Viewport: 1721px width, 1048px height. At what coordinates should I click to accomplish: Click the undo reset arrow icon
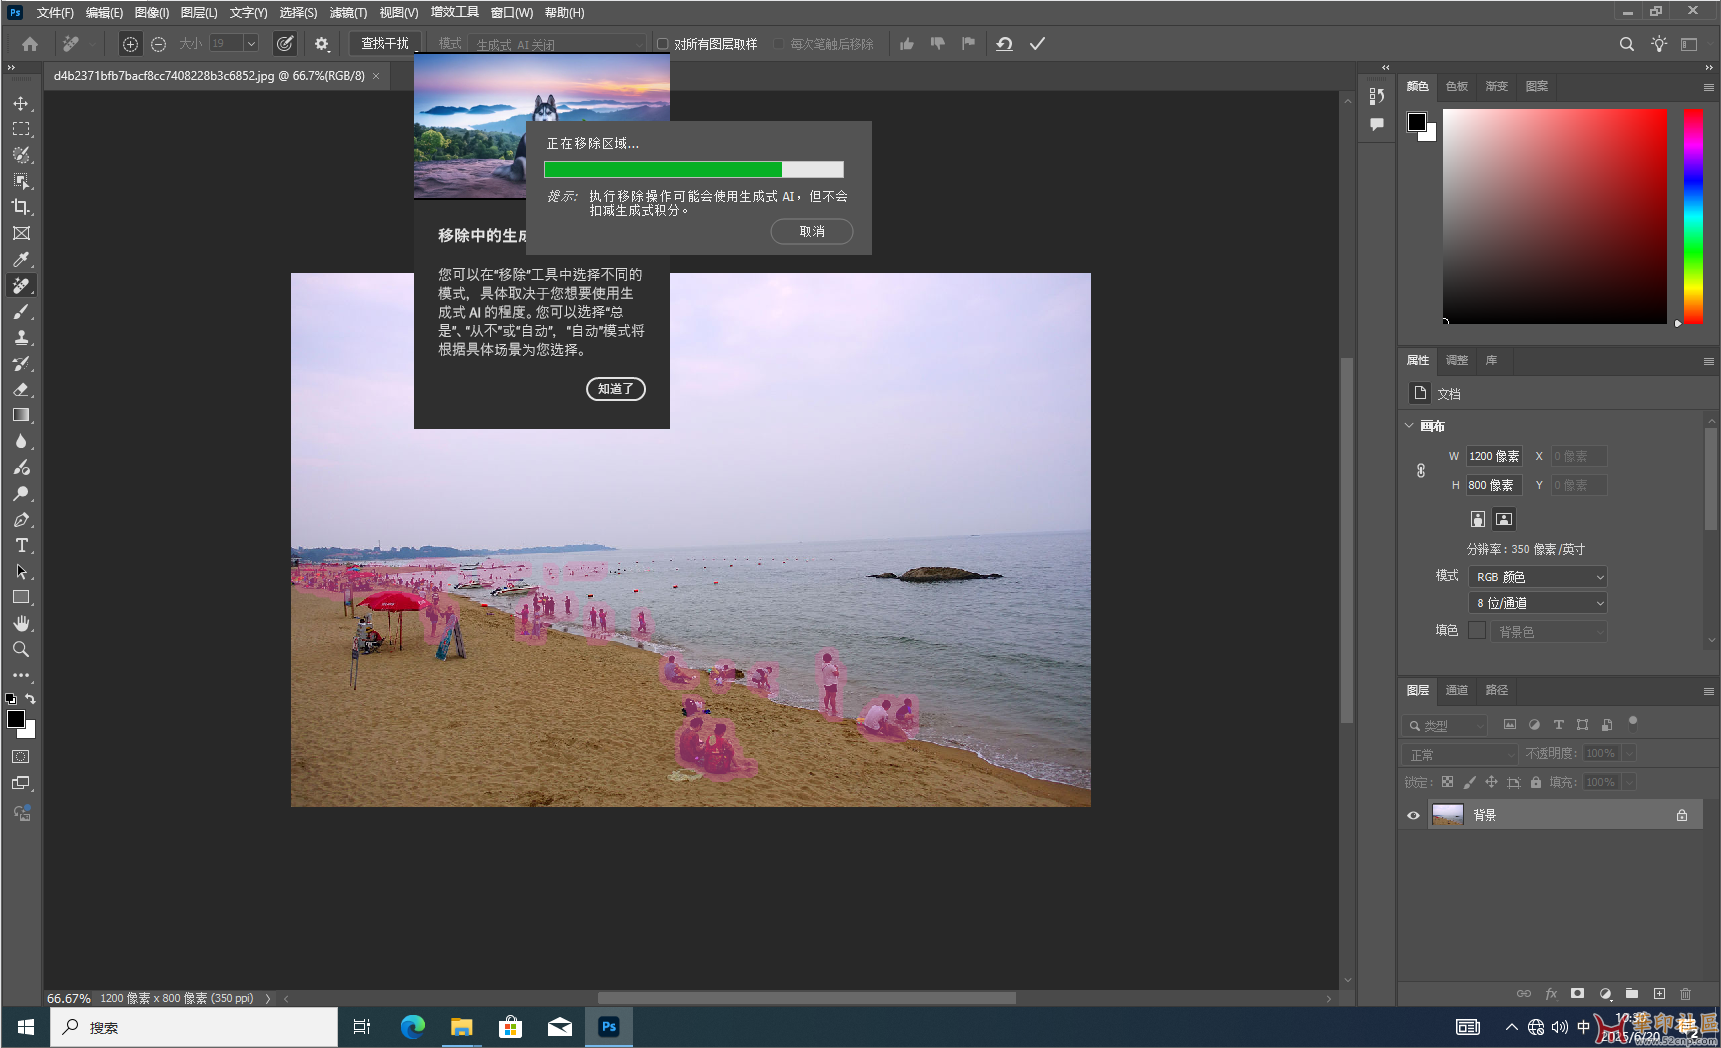[1004, 44]
